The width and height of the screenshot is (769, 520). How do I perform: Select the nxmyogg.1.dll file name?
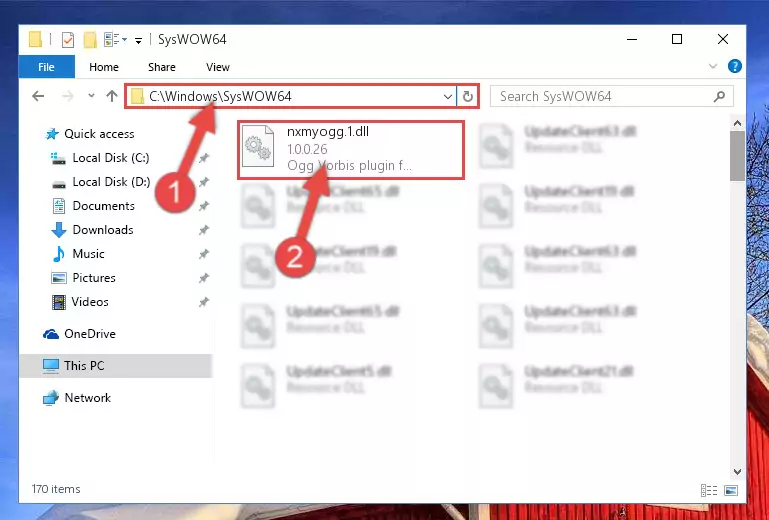click(x=328, y=131)
